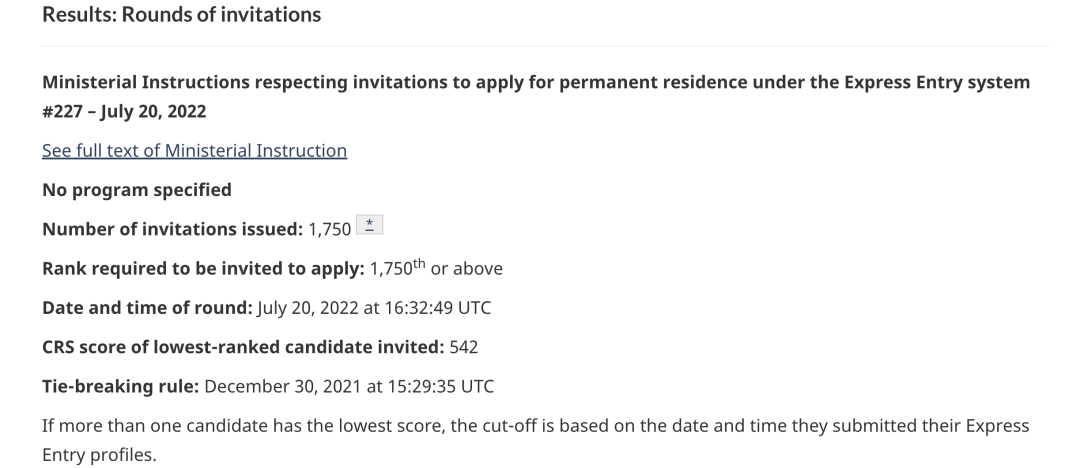Click the Number of invitations issued label
Viewport: 1080px width, 468px height.
[x=173, y=229]
